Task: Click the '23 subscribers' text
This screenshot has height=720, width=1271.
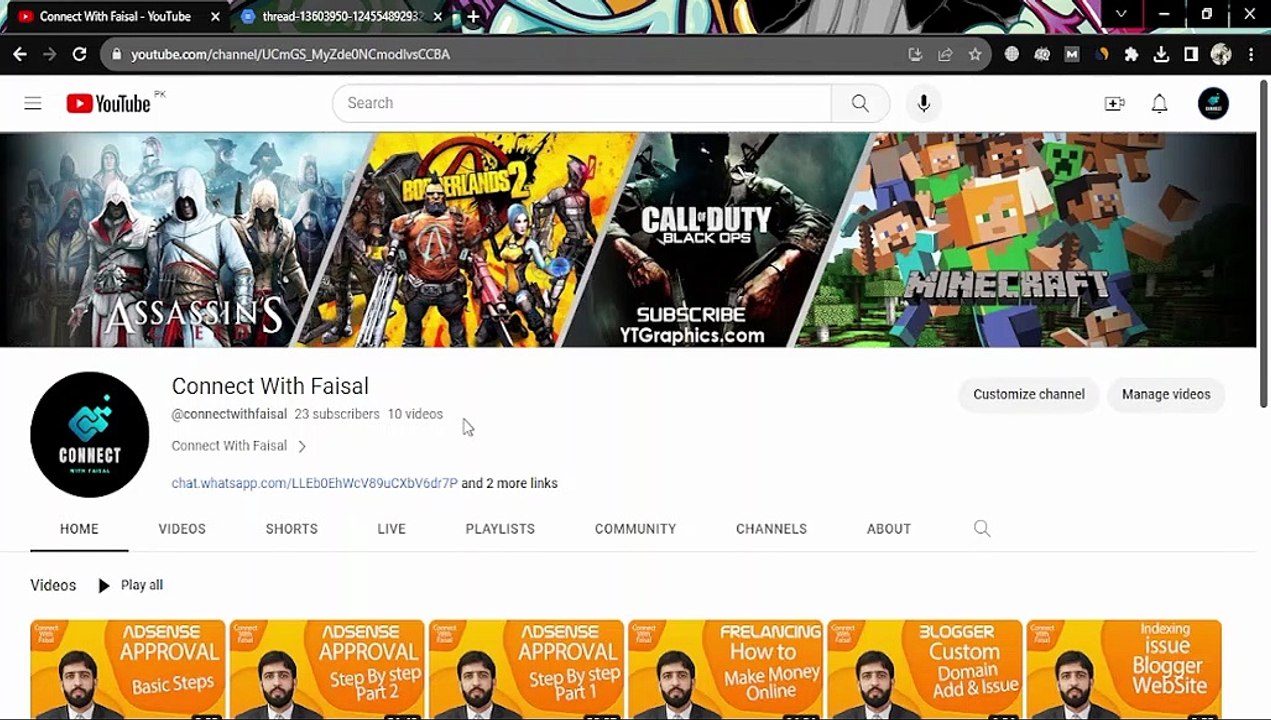Action: pyautogui.click(x=337, y=414)
